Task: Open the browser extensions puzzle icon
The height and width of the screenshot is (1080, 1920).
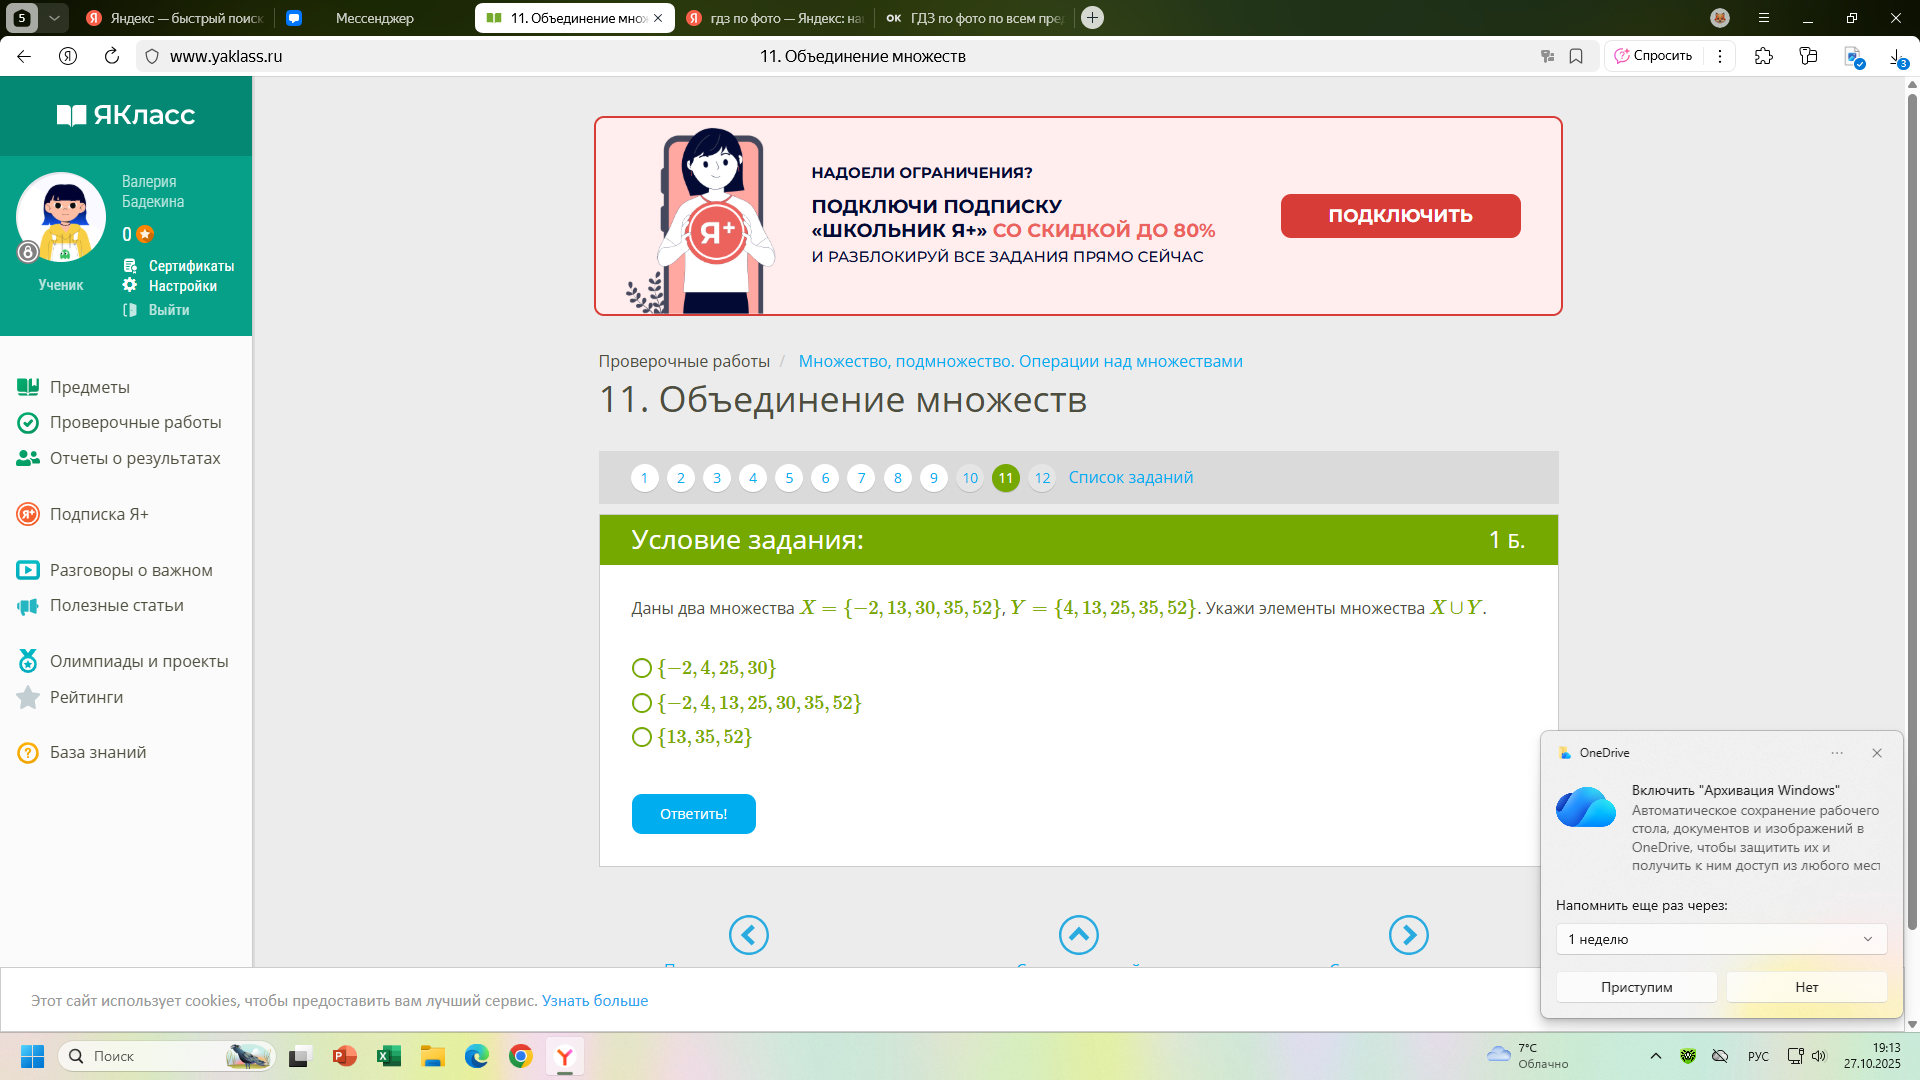Action: (x=1764, y=56)
